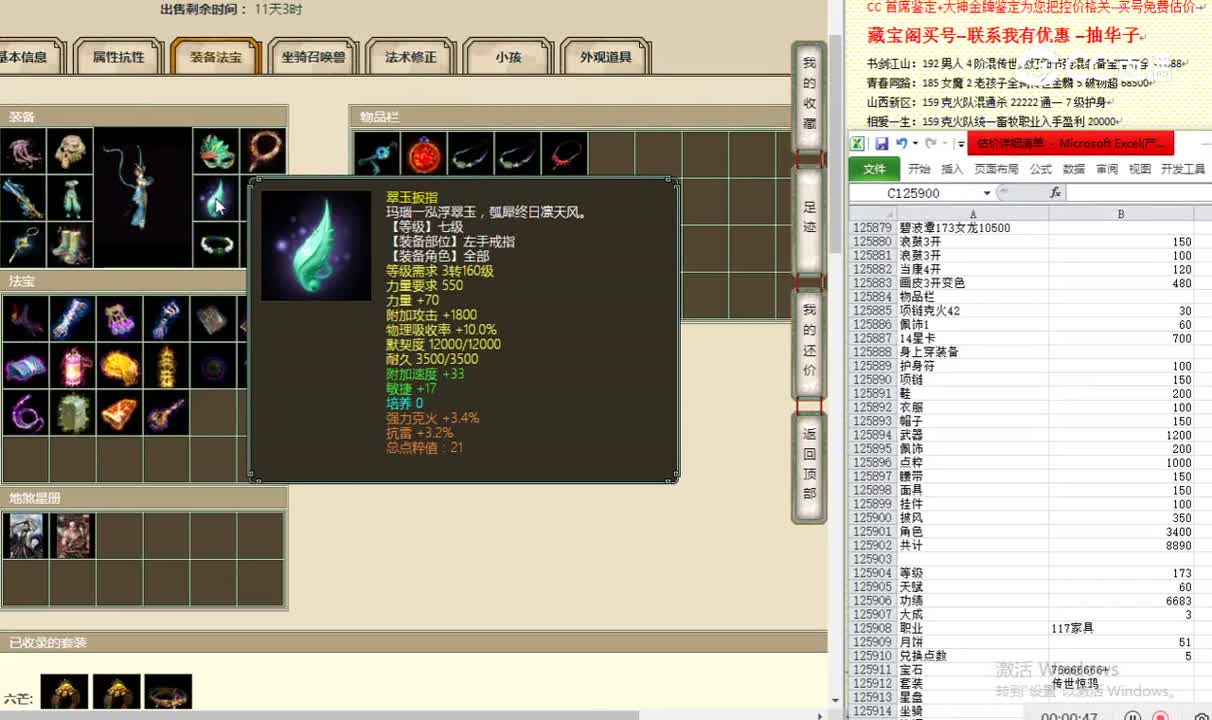1212x720 pixels.
Task: Open 我的收藏 side button
Action: click(x=809, y=95)
